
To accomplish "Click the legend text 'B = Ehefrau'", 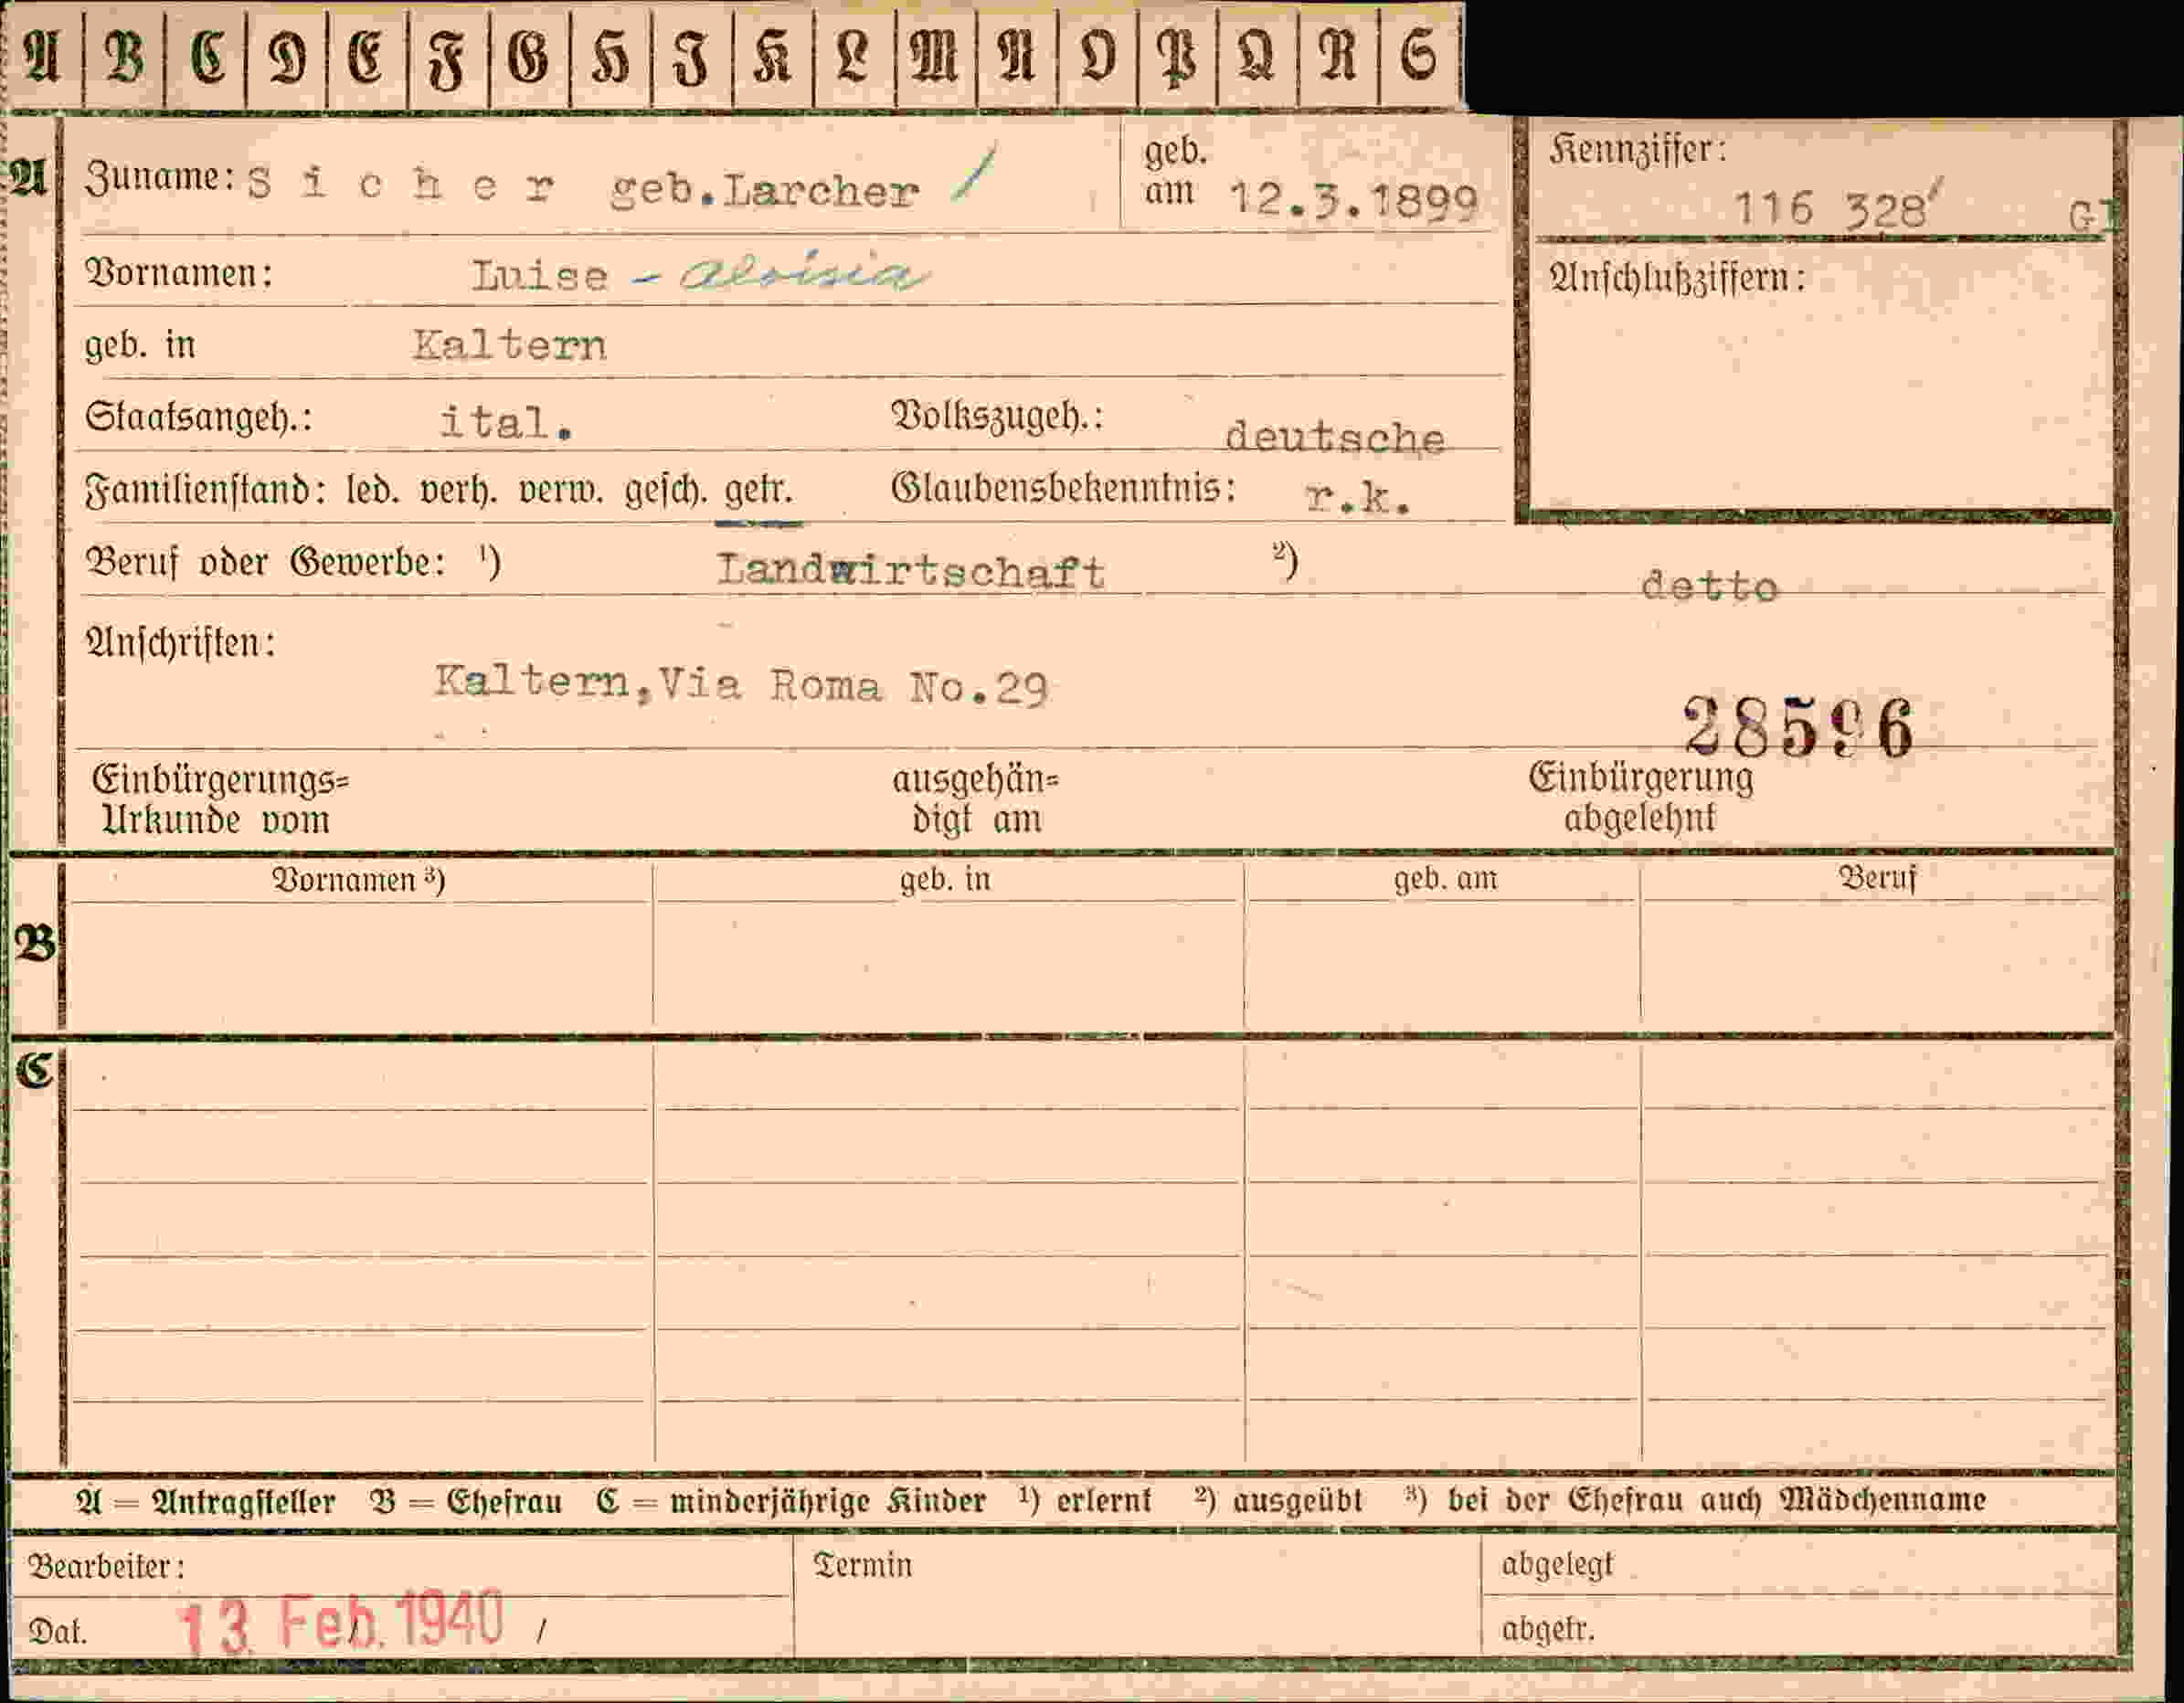I will pyautogui.click(x=466, y=1502).
